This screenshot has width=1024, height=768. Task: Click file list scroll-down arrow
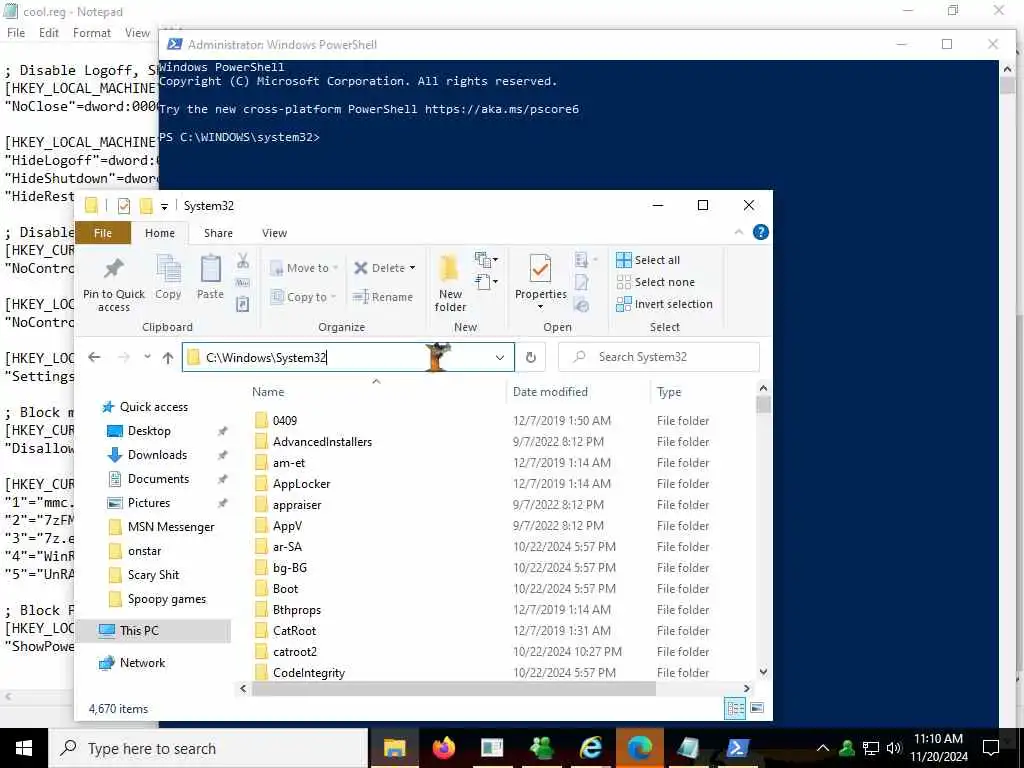tap(763, 672)
